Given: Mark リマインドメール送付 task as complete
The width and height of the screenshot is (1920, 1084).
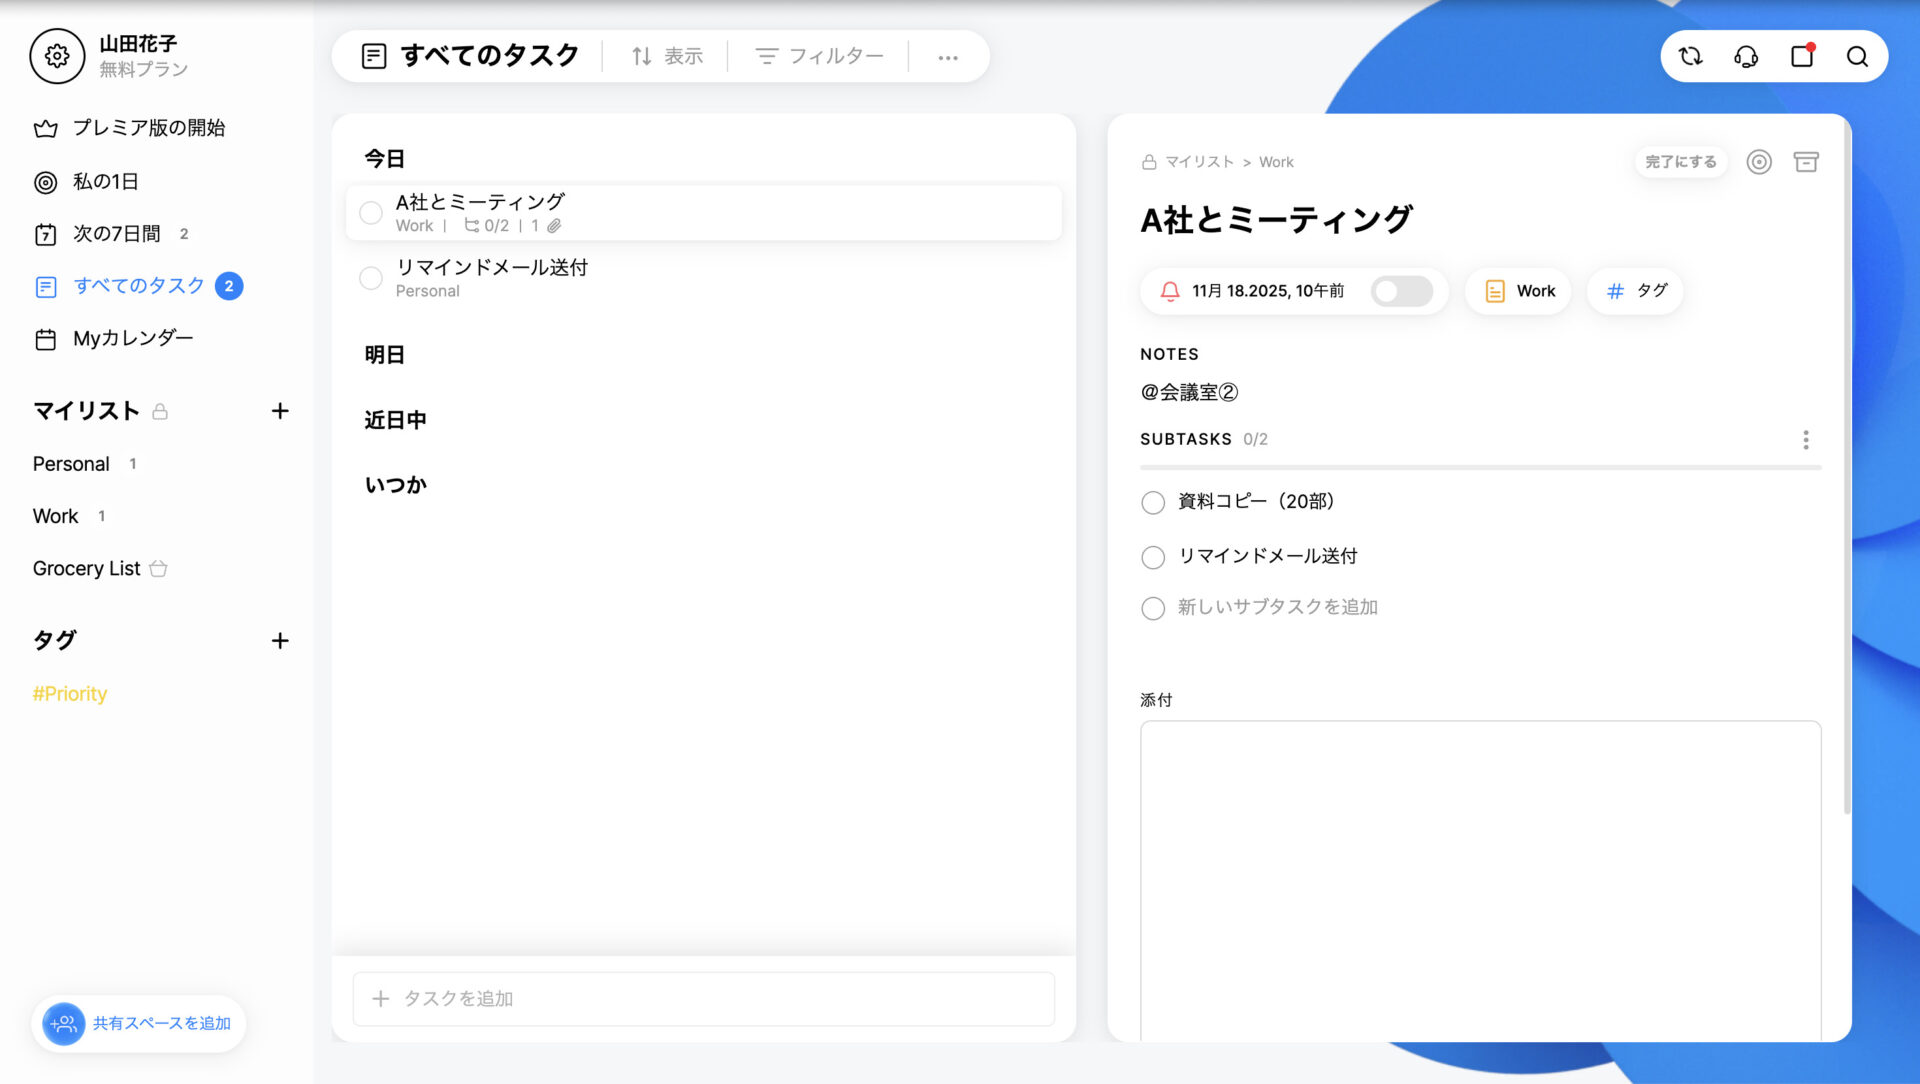Looking at the screenshot, I should click(x=371, y=278).
